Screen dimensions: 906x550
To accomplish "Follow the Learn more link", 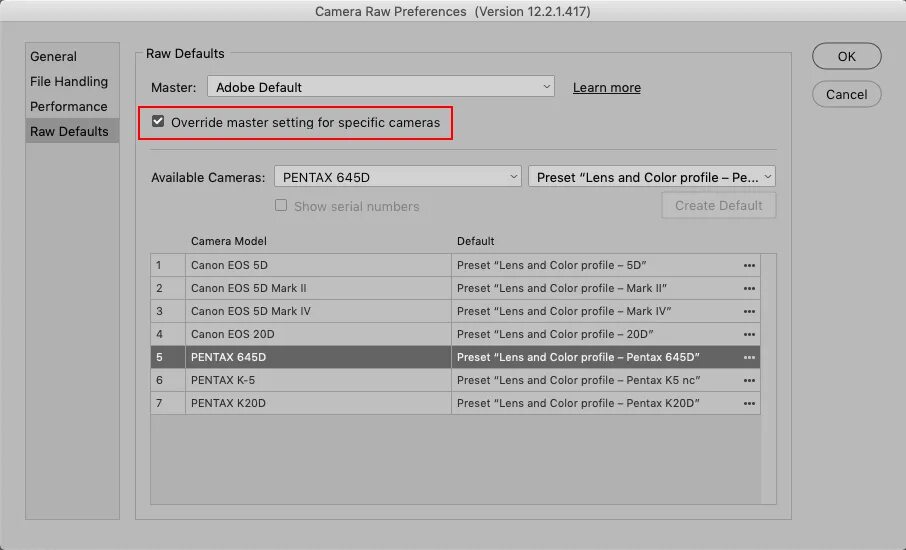I will [x=607, y=88].
